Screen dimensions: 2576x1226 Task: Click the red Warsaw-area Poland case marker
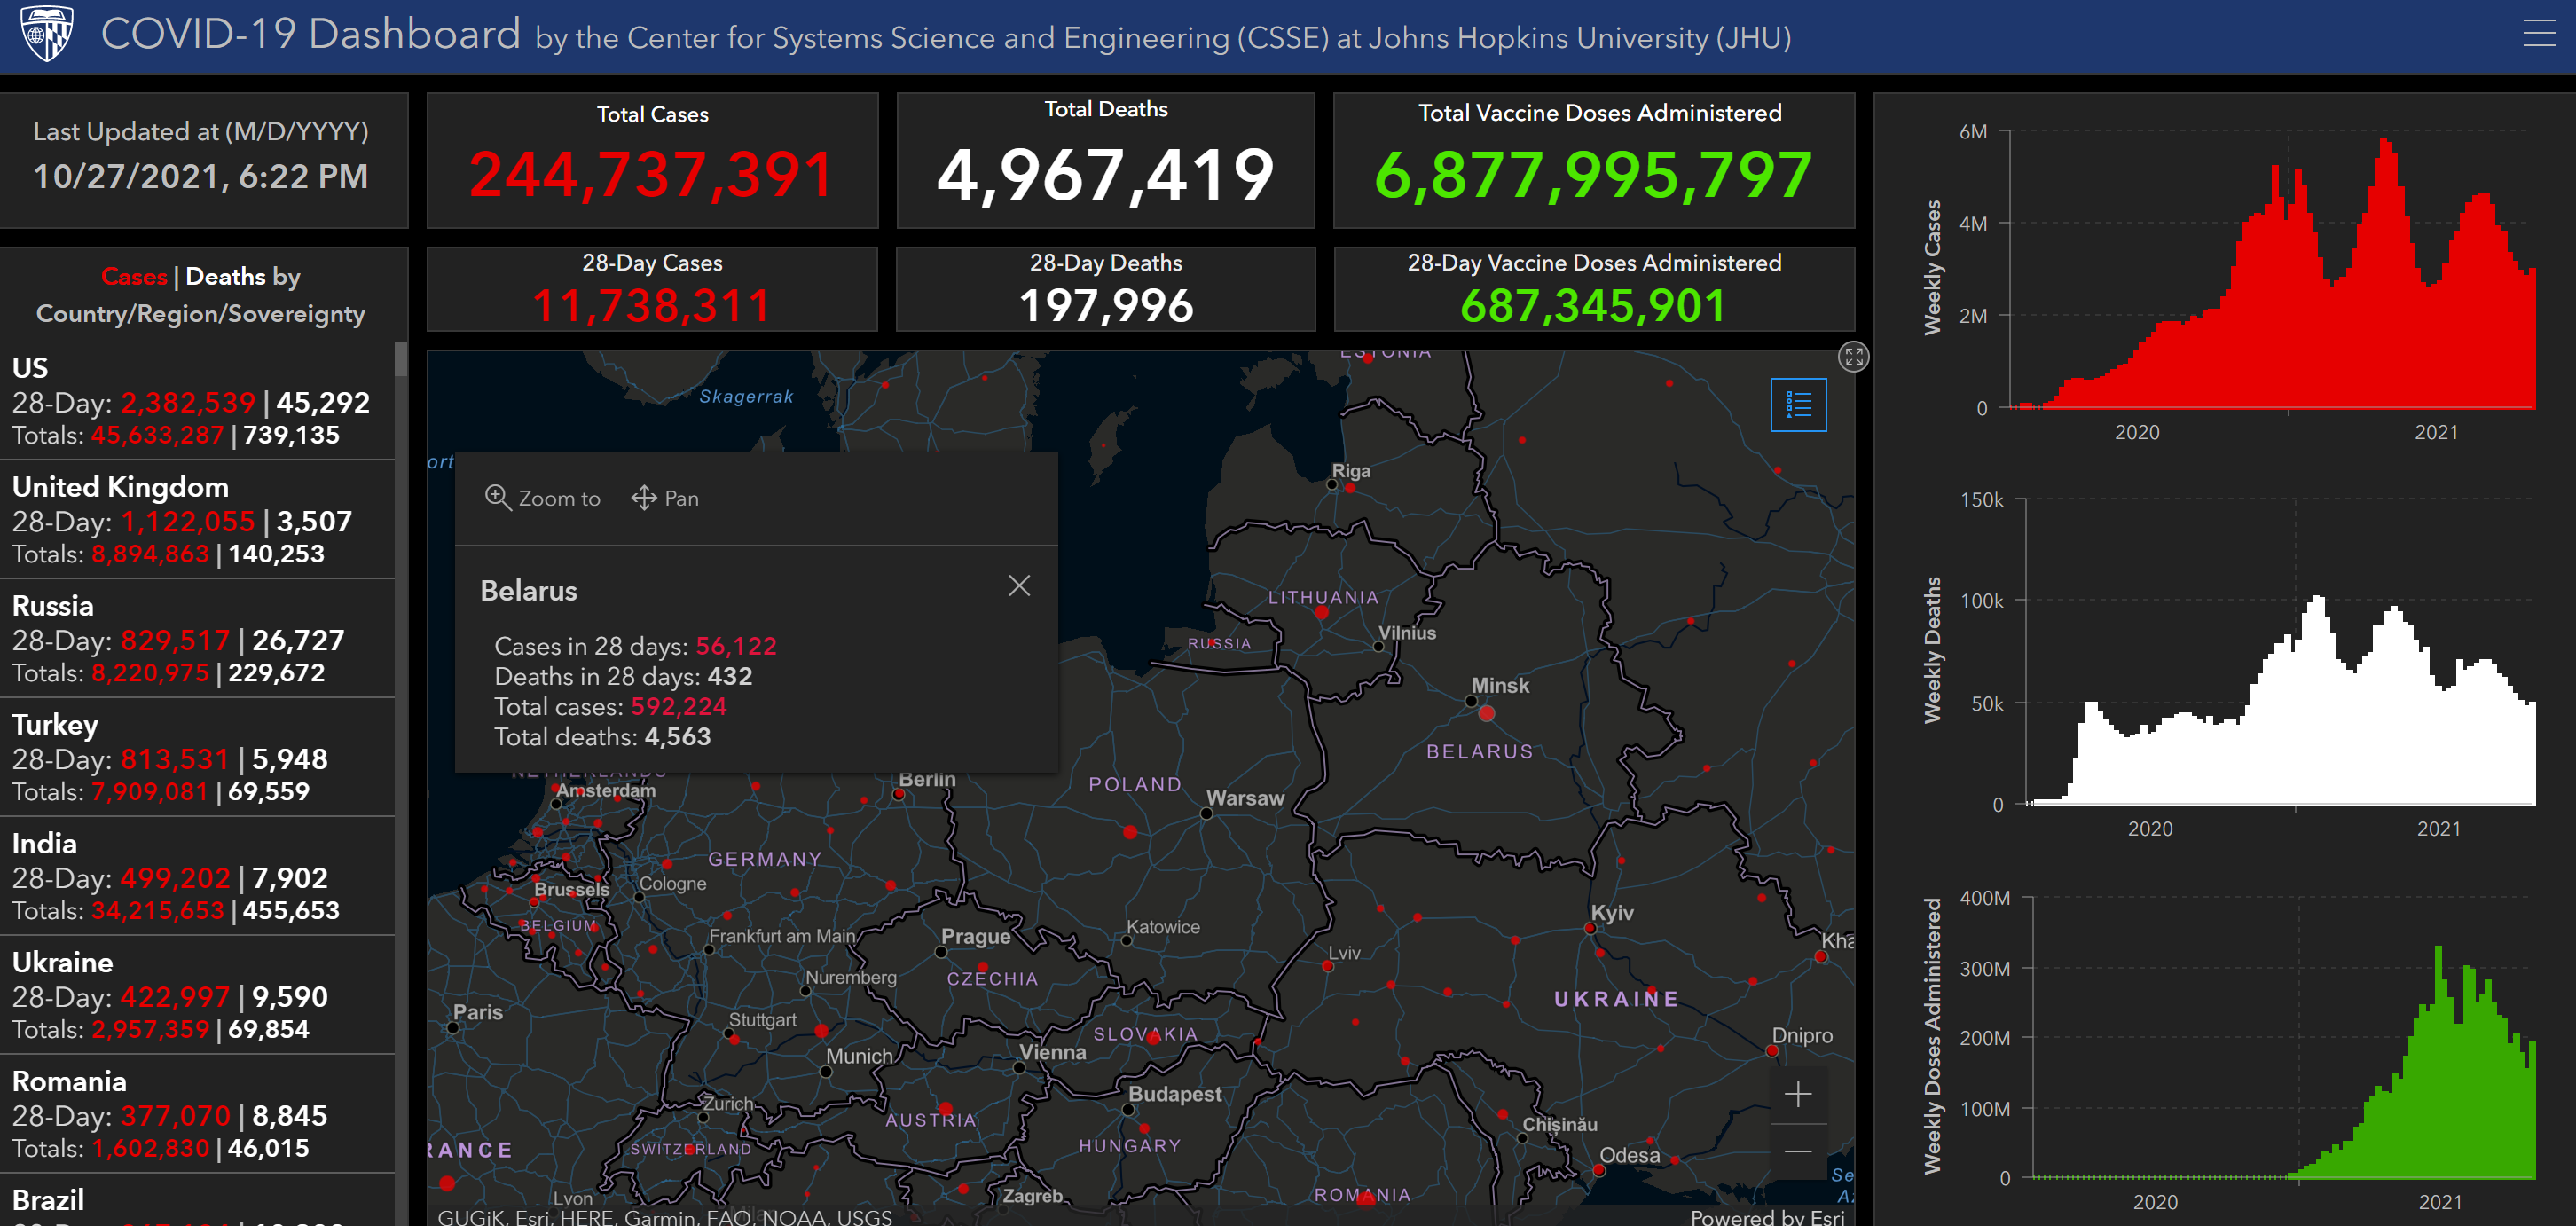(1130, 831)
